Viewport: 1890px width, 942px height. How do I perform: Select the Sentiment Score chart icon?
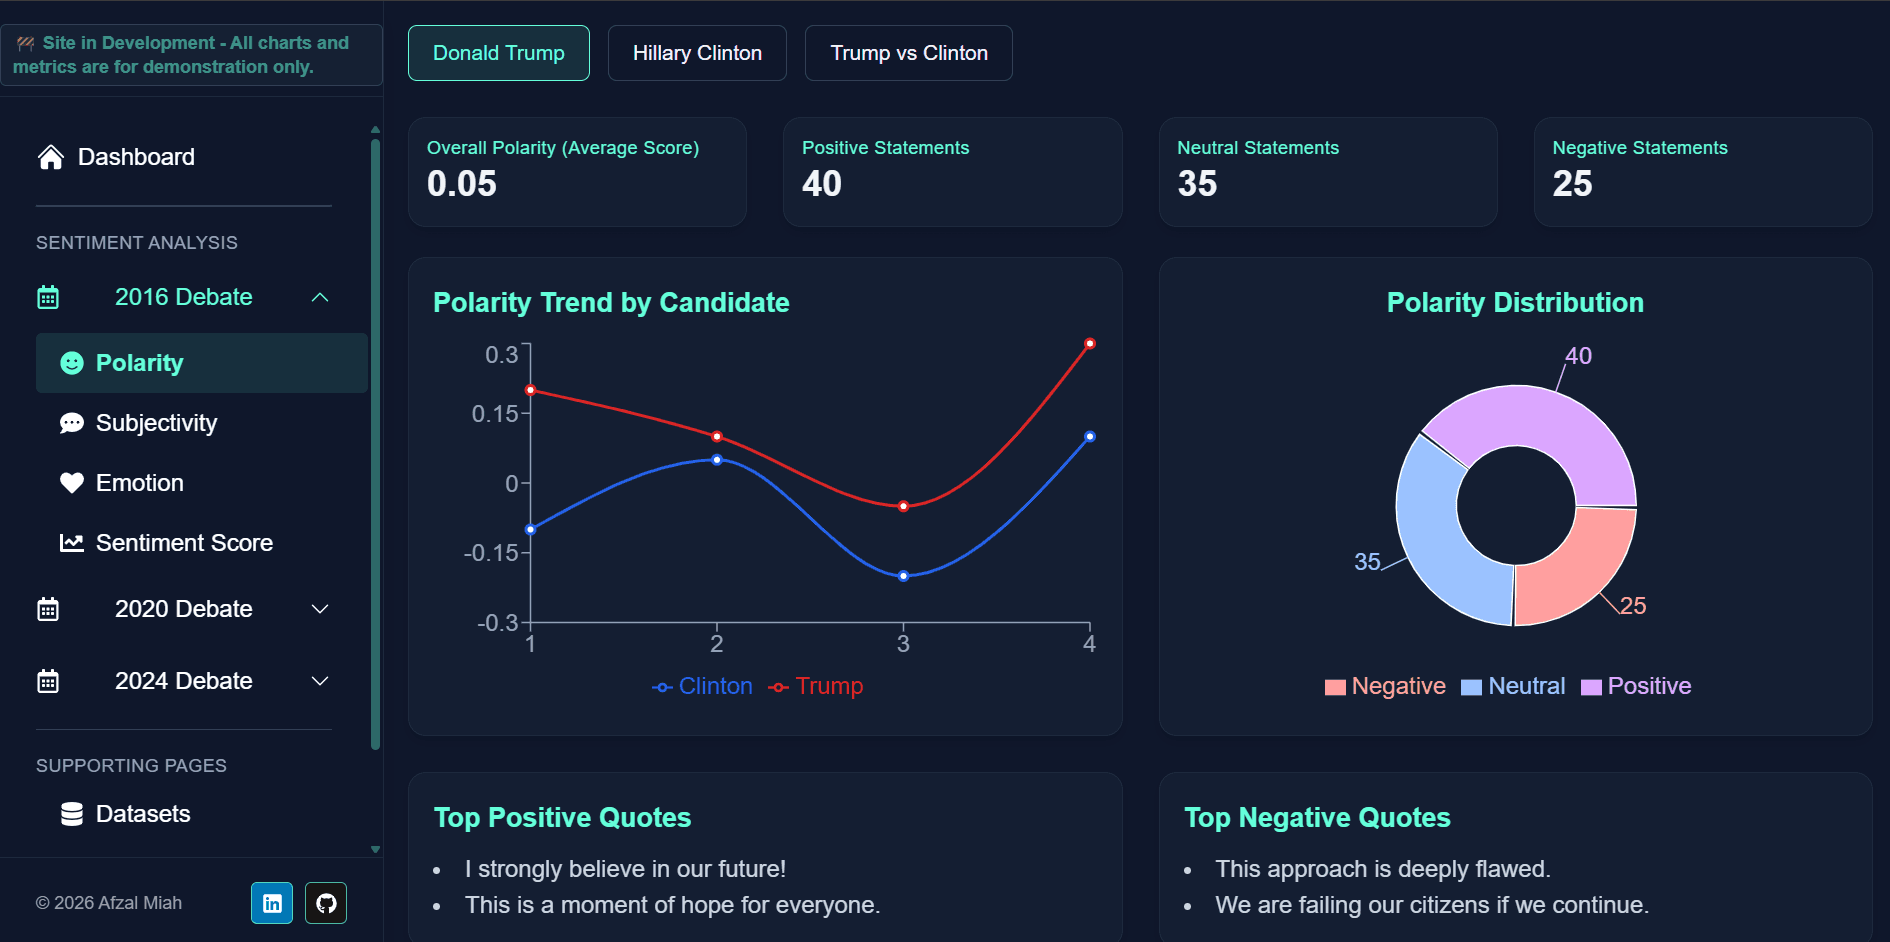click(x=71, y=542)
